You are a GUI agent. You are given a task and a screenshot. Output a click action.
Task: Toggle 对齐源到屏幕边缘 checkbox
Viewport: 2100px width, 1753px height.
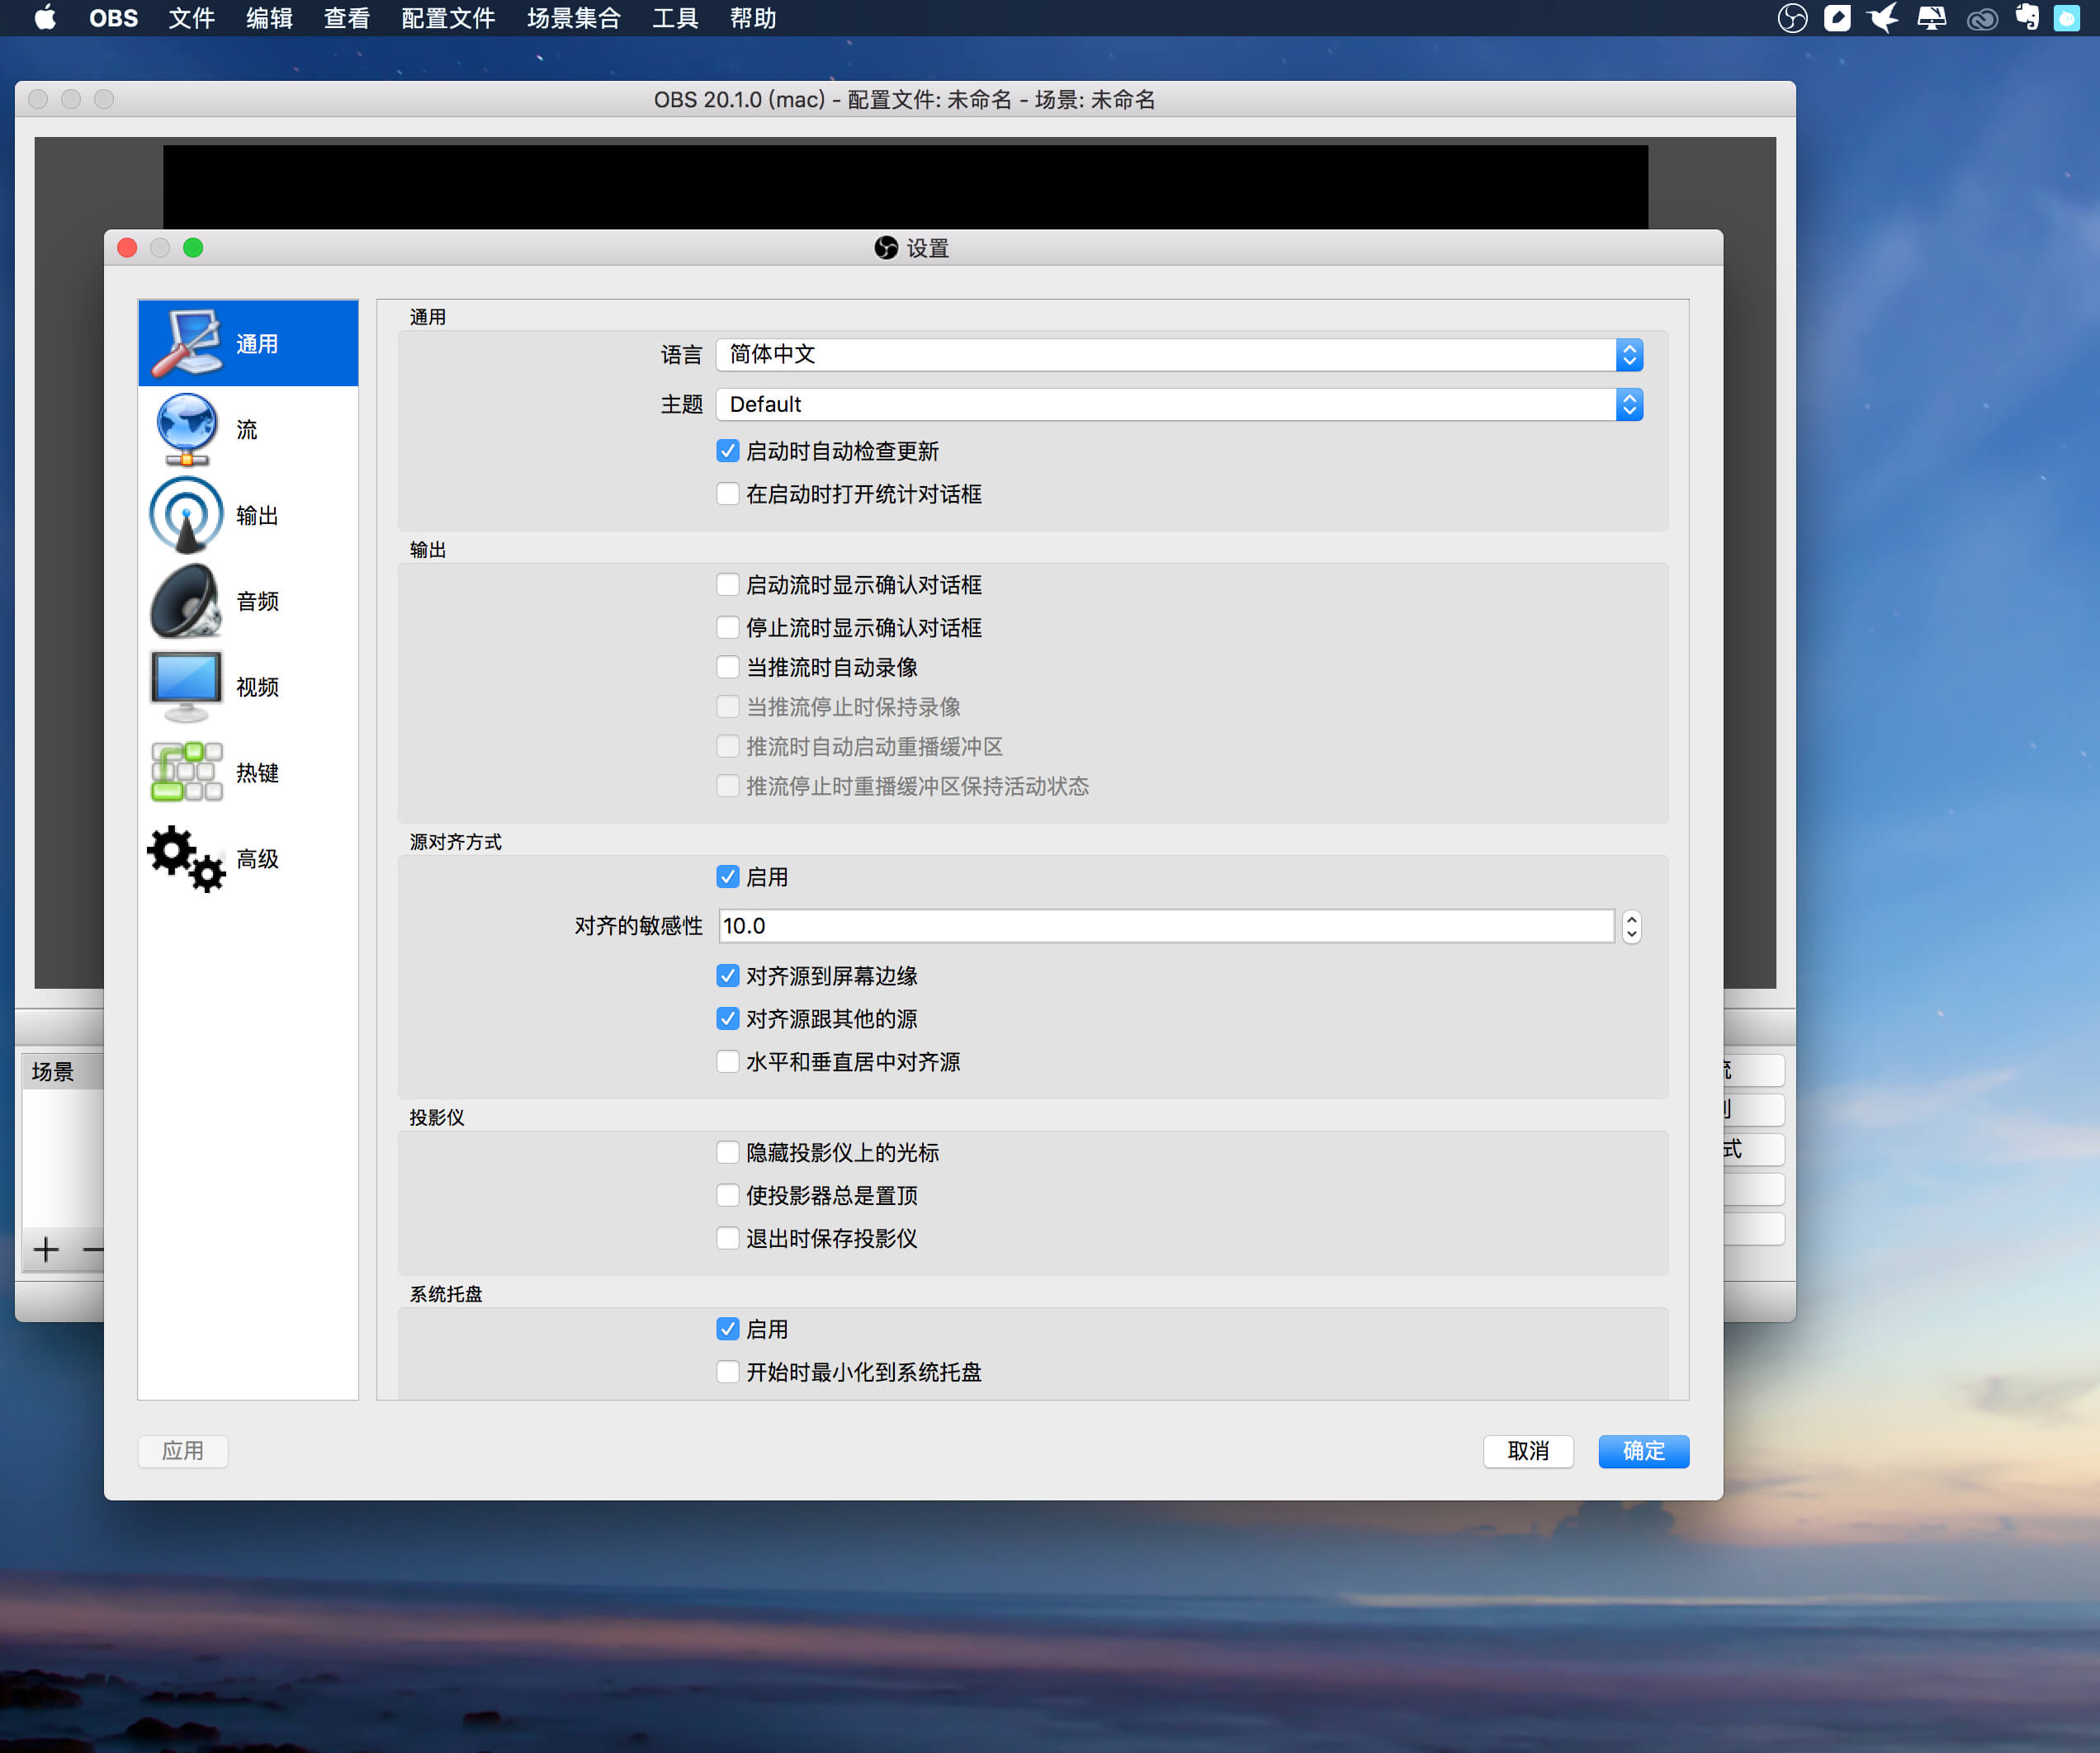click(x=728, y=975)
